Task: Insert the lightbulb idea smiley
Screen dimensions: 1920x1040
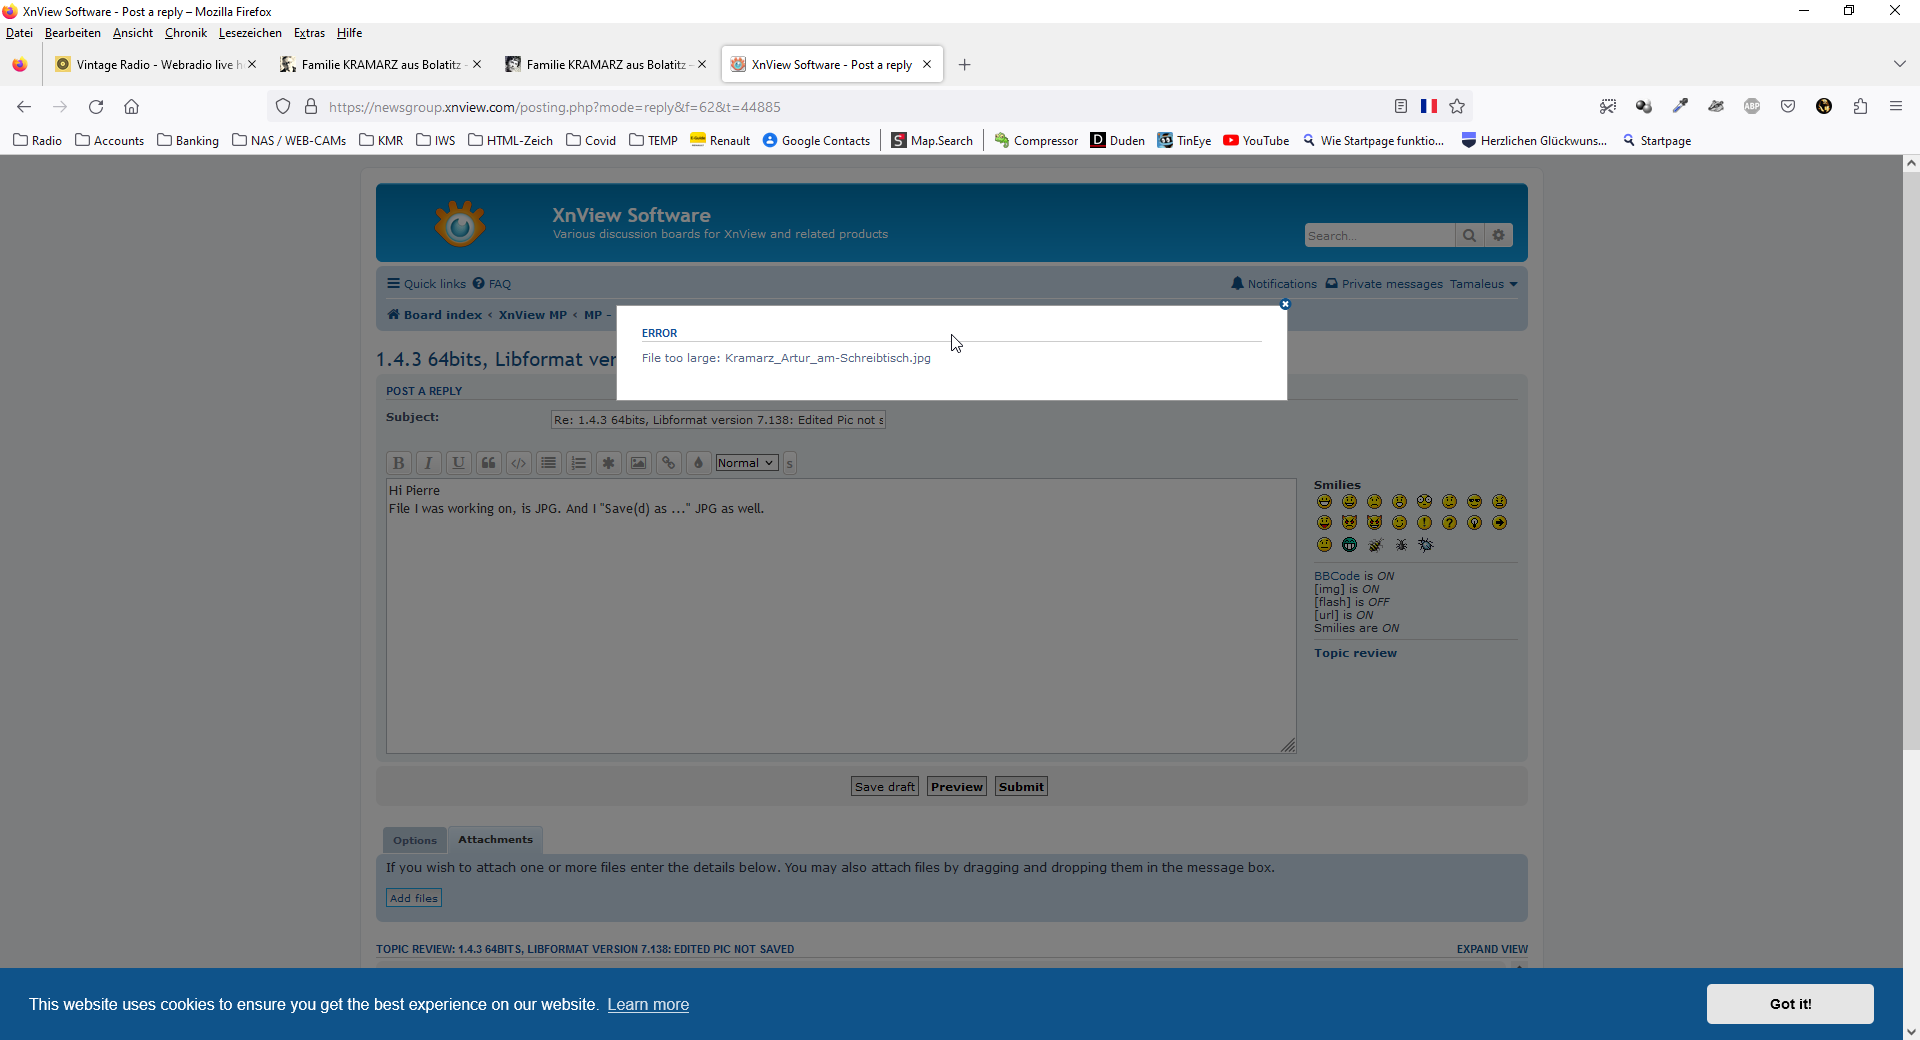Action: (1474, 523)
